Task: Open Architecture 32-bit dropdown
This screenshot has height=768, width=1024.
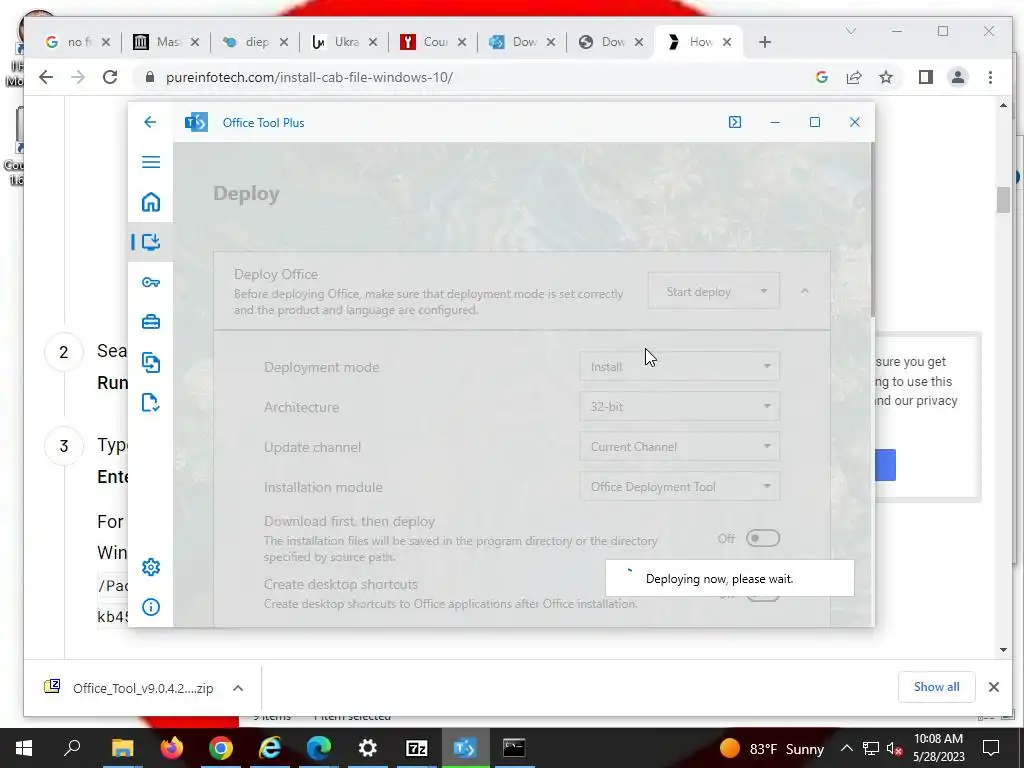Action: 679,406
